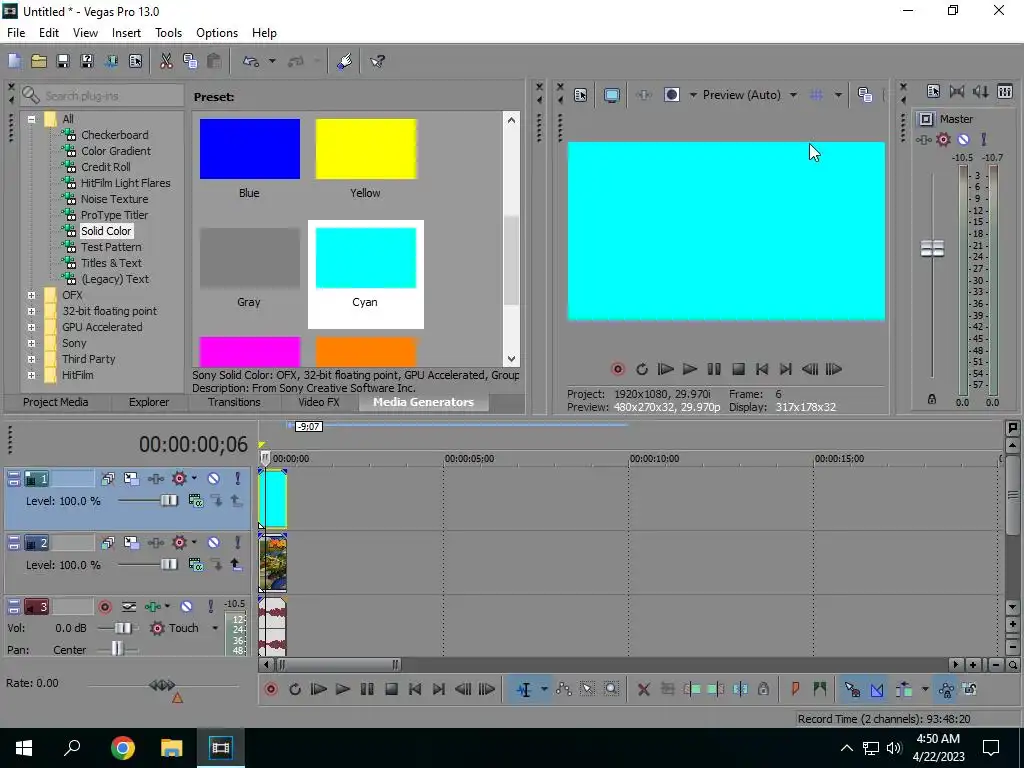Screen dimensions: 1024x768
Task: Open the Options menu
Action: coord(217,33)
